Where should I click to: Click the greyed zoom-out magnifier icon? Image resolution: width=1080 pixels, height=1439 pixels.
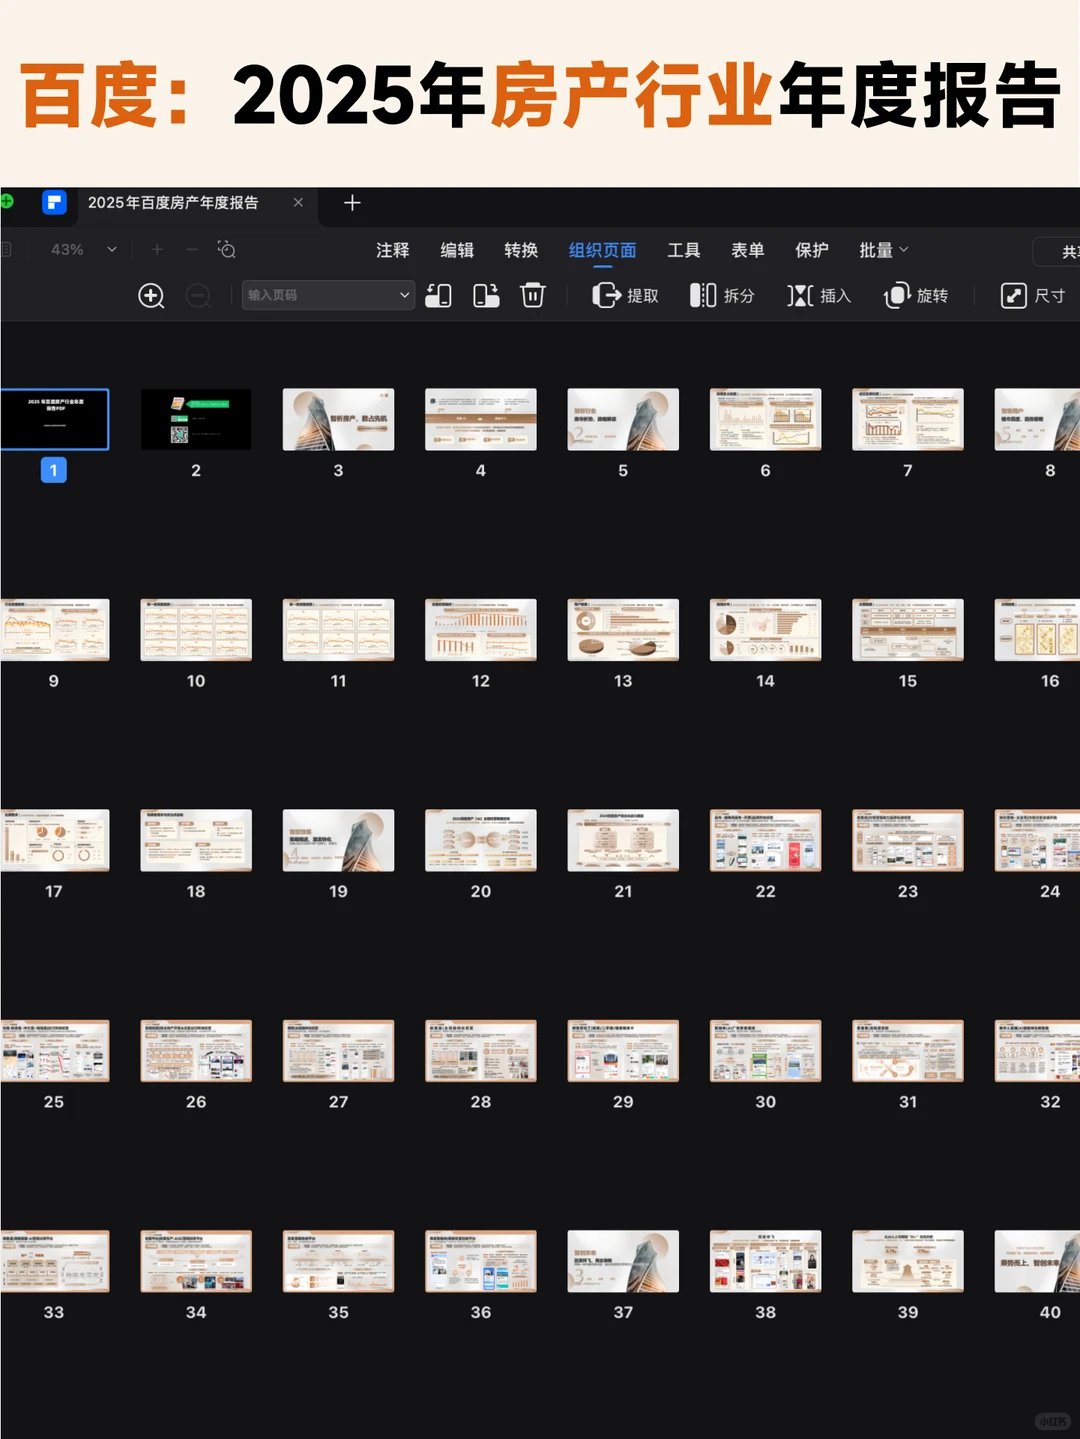(199, 296)
